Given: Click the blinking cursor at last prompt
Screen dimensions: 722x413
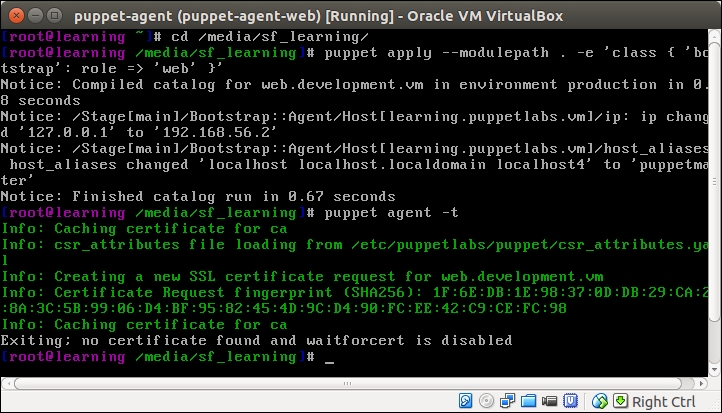Looking at the screenshot, I should [x=328, y=357].
